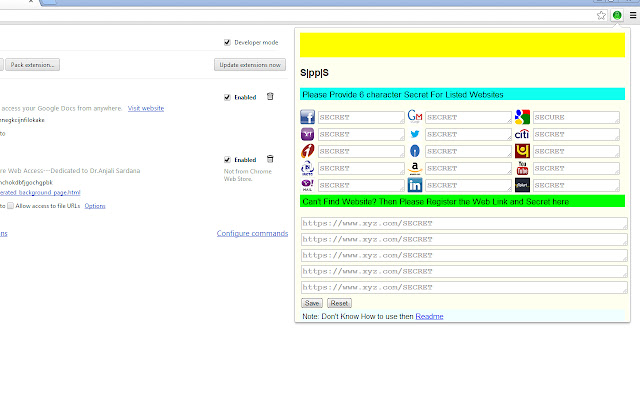Focus the secret field next to ICICI
The image size is (640, 400).
(x=361, y=151)
